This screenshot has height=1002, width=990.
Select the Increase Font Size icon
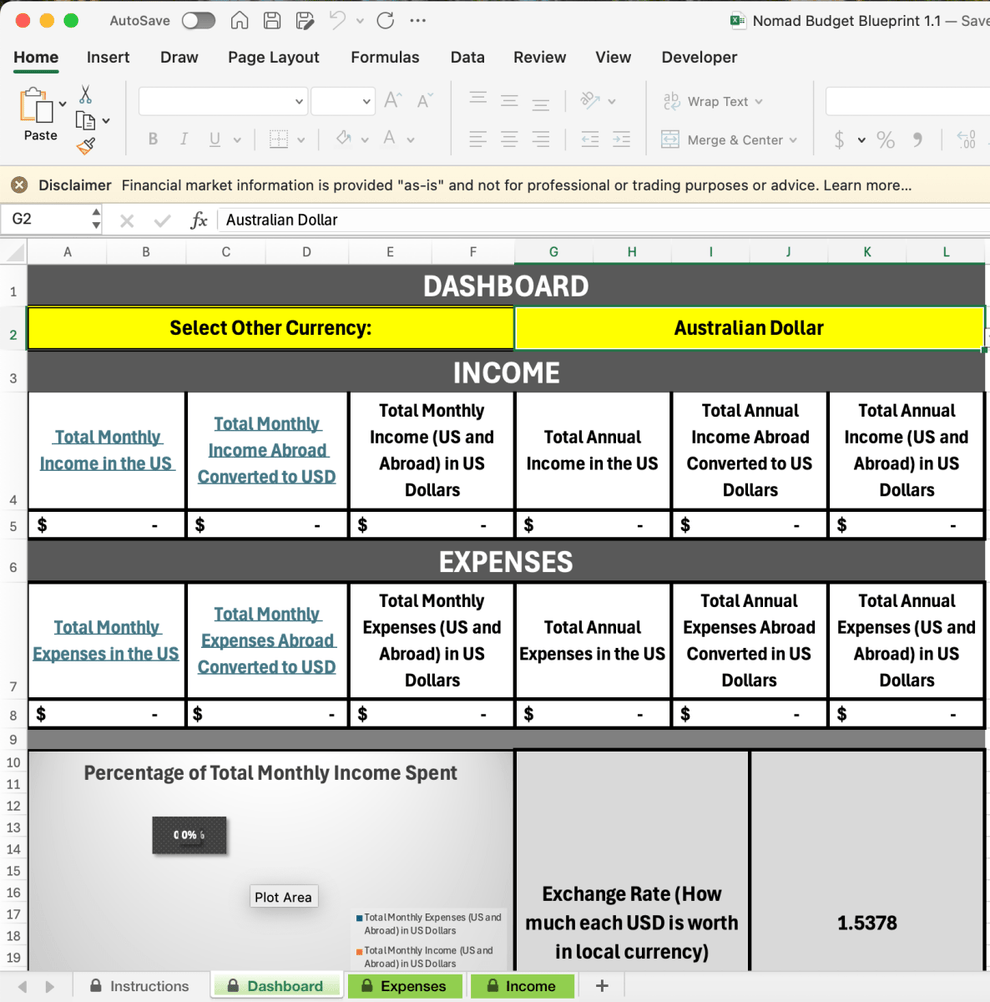point(392,99)
